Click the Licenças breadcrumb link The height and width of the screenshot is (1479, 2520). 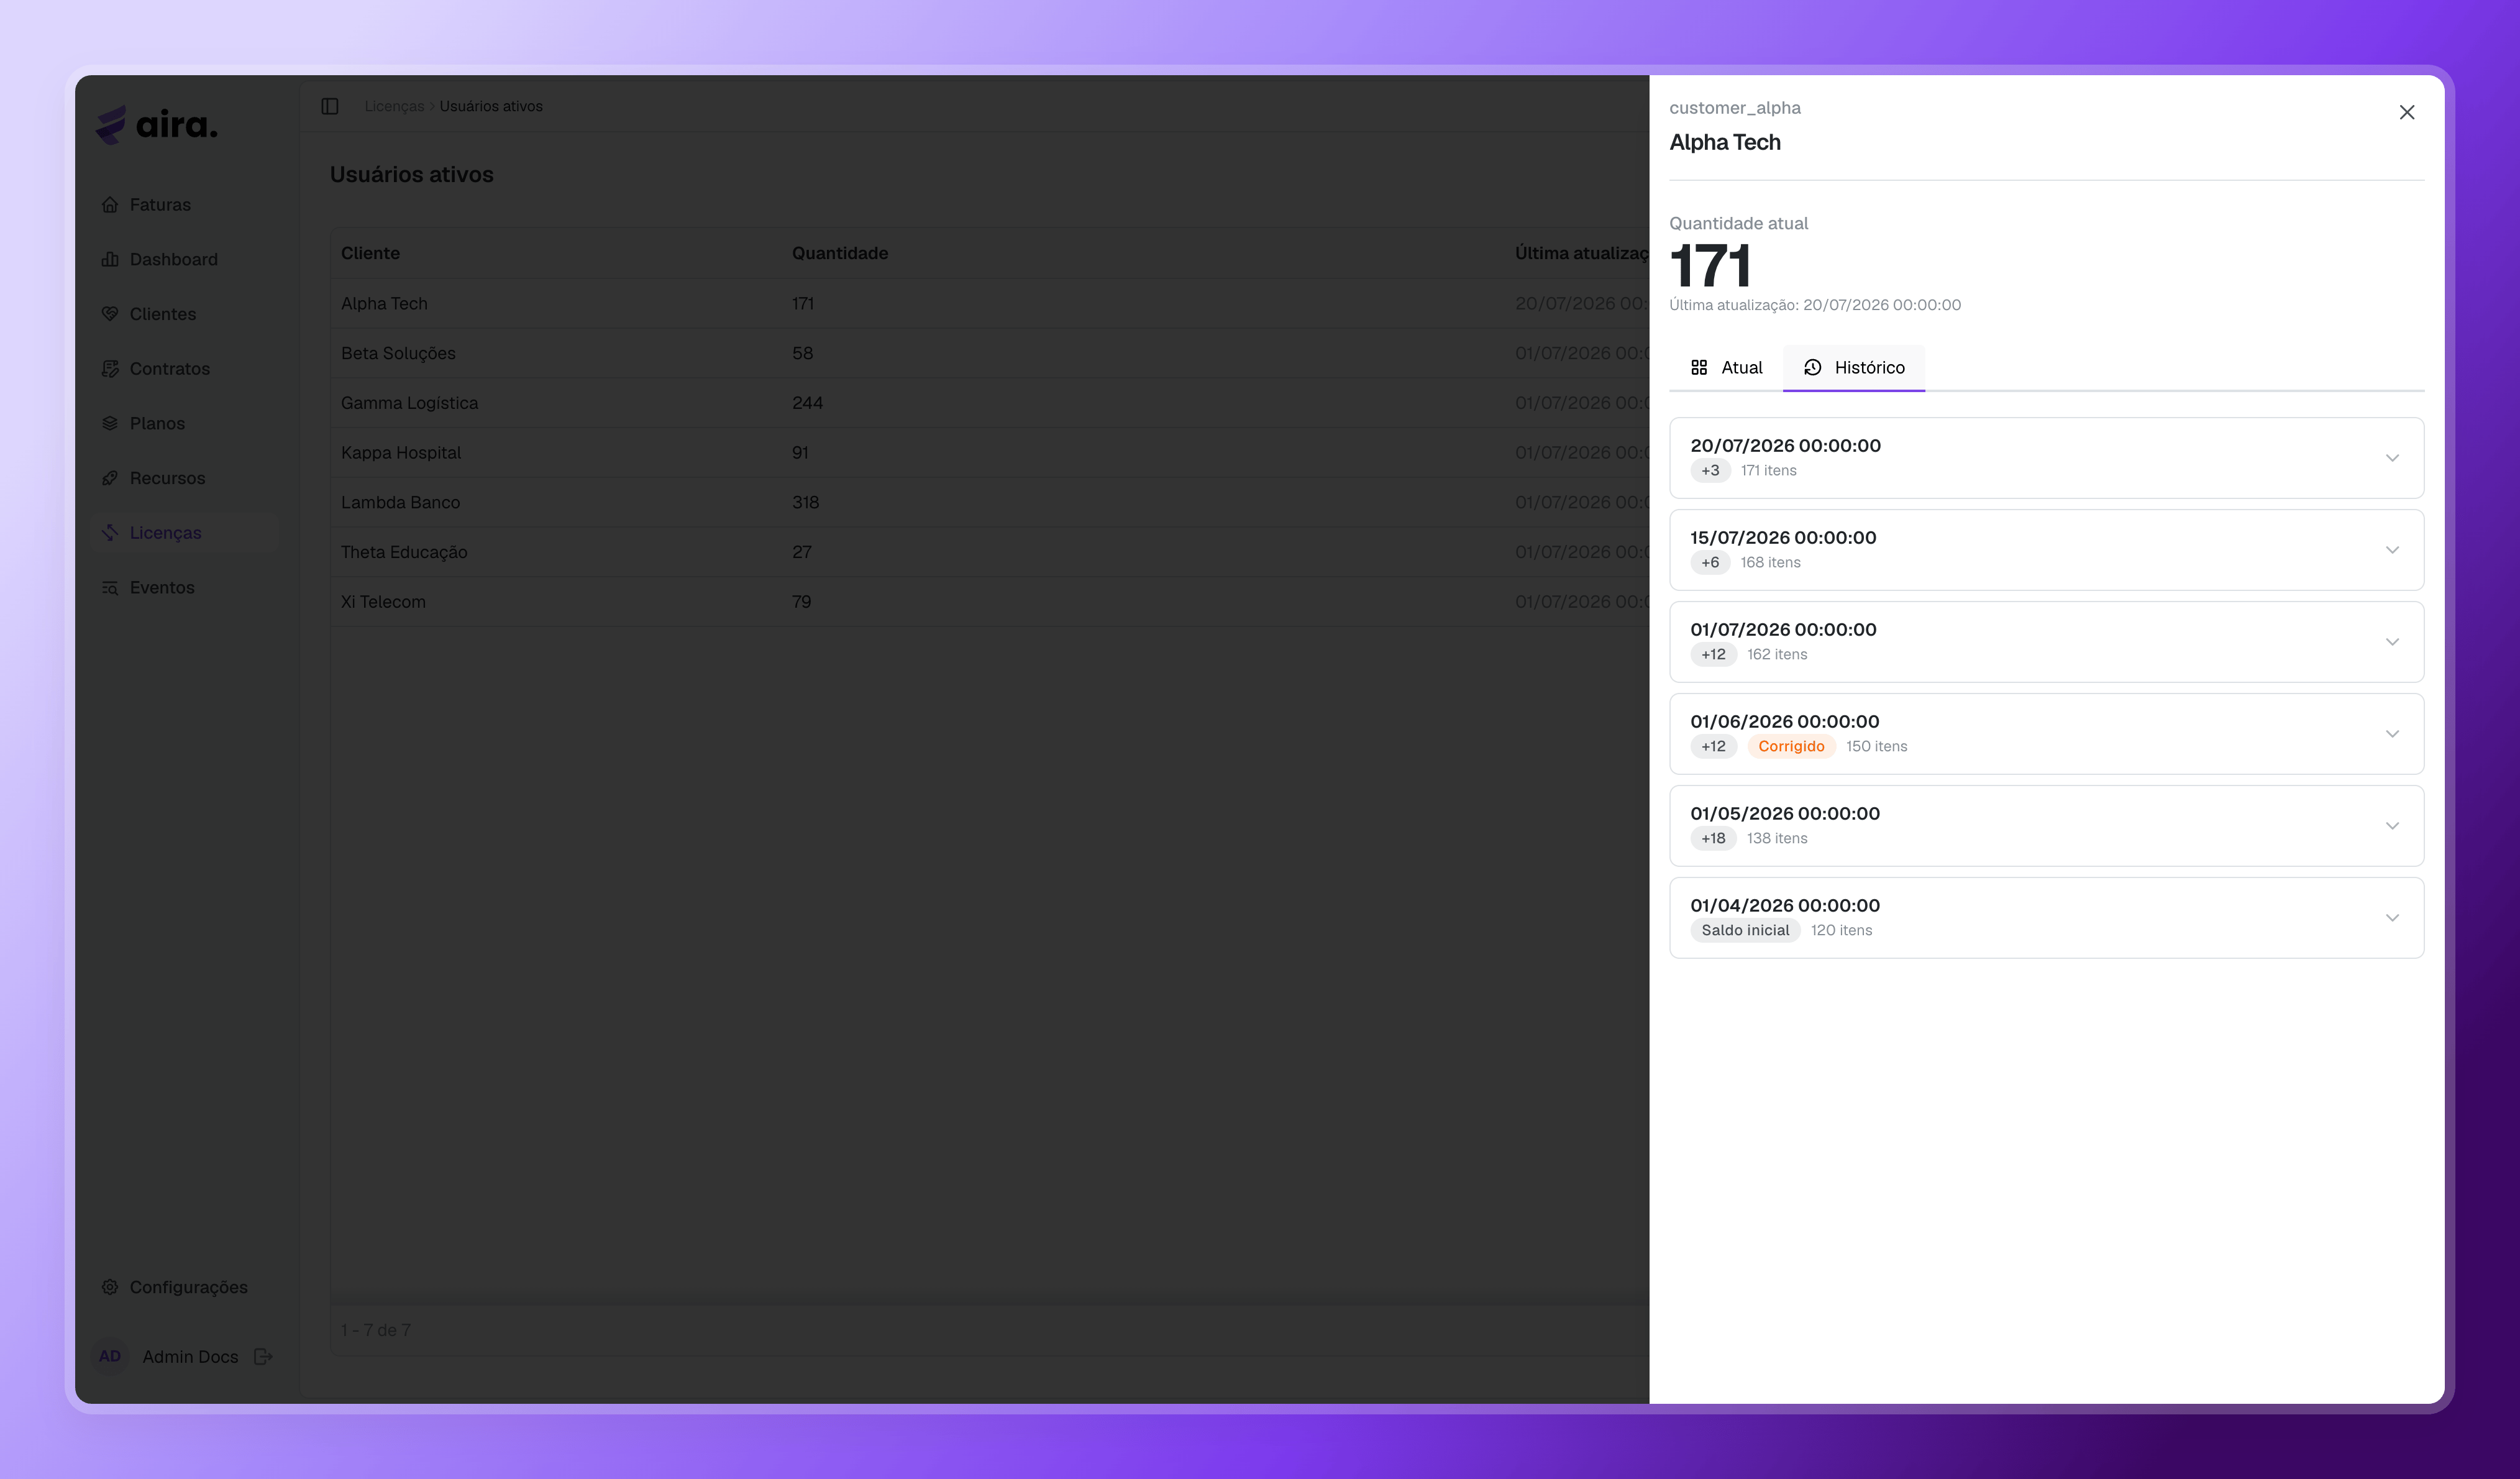tap(394, 106)
